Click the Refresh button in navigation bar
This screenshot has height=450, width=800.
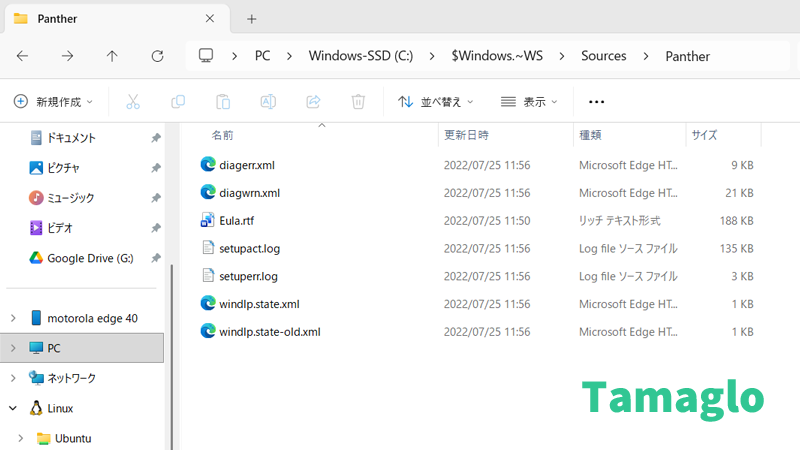click(x=157, y=56)
